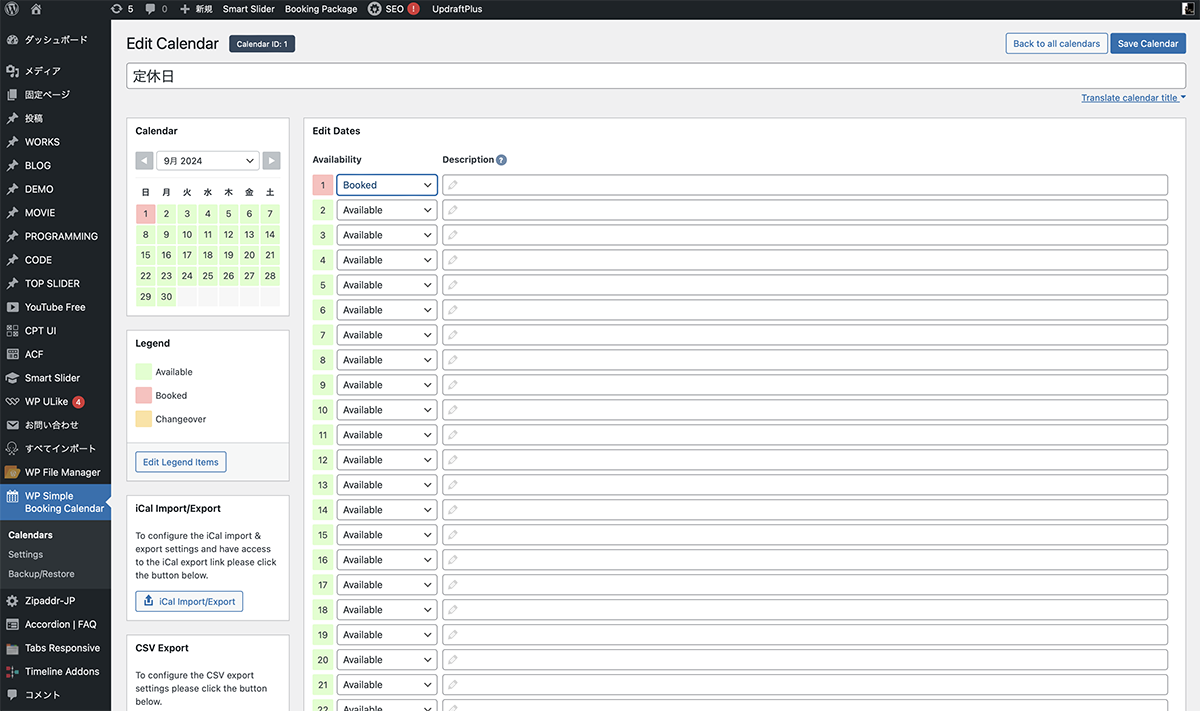Viewport: 1200px width, 711px height.
Task: Open availability dropdown for day 10
Action: [386, 410]
